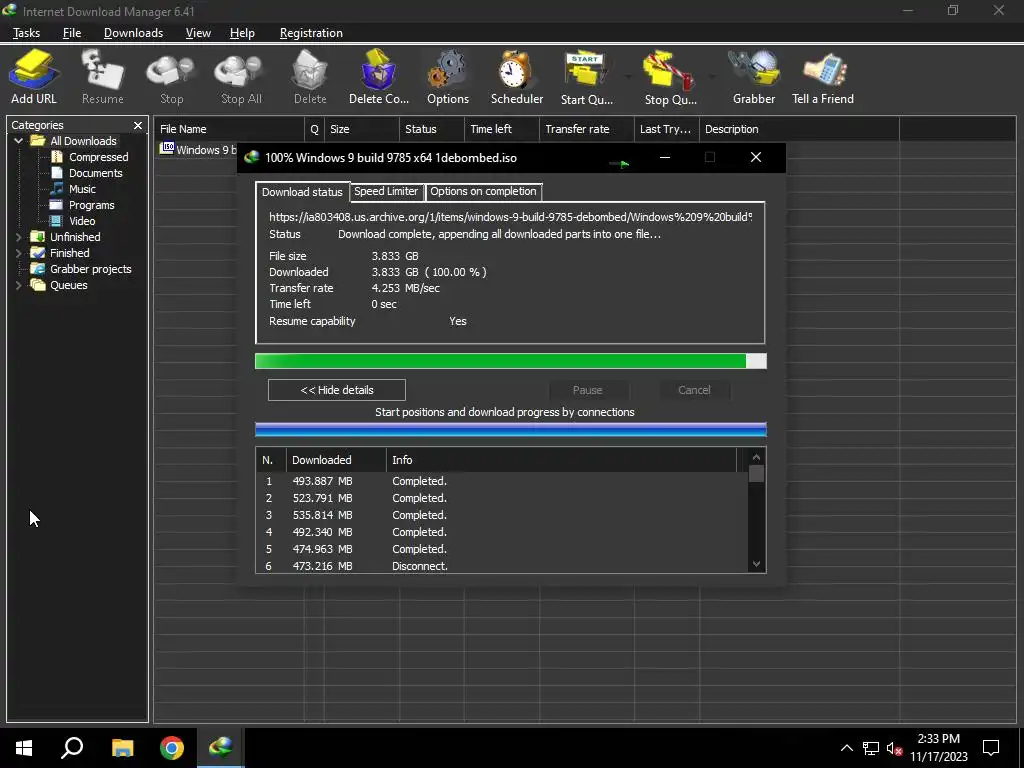Open the Grabber tool
Screen dimensions: 1024x768
point(754,77)
